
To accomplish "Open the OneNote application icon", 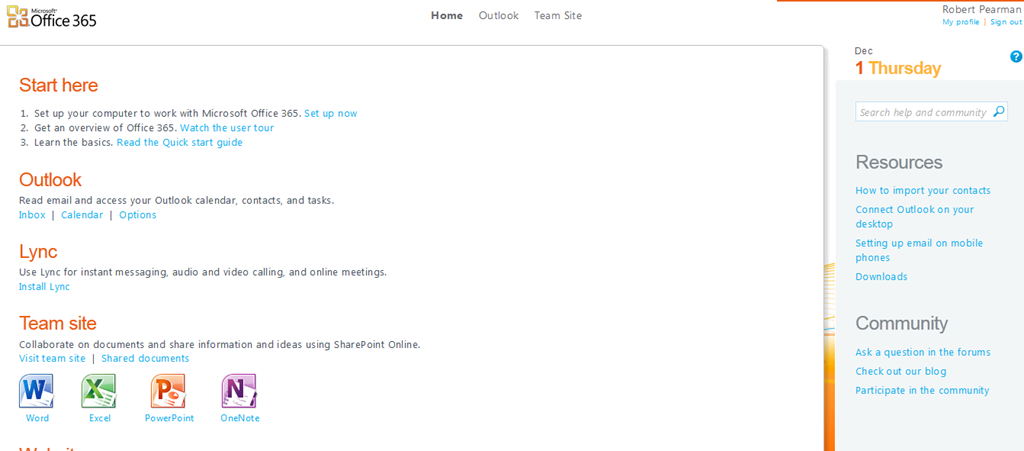I will (x=239, y=391).
